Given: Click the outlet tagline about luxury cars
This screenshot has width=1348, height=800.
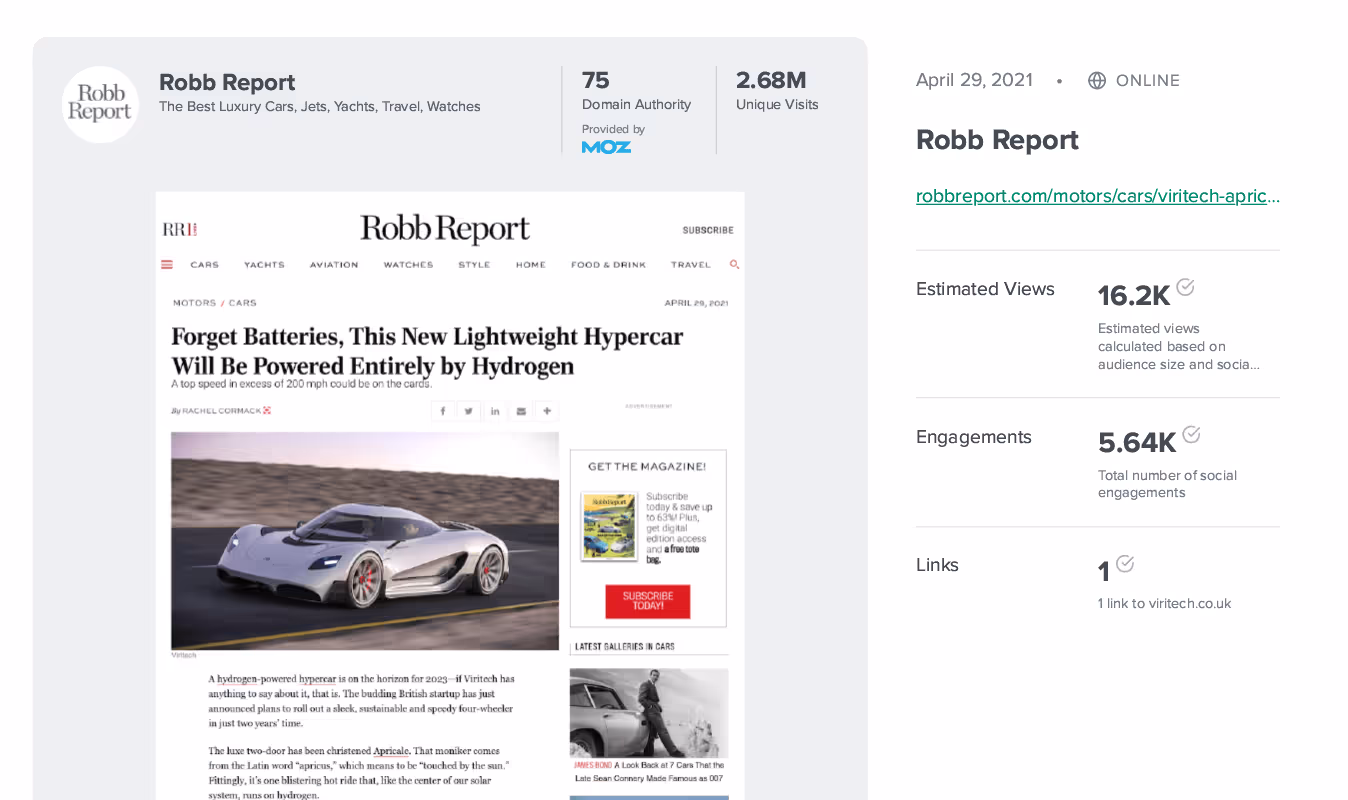Looking at the screenshot, I should pyautogui.click(x=320, y=107).
